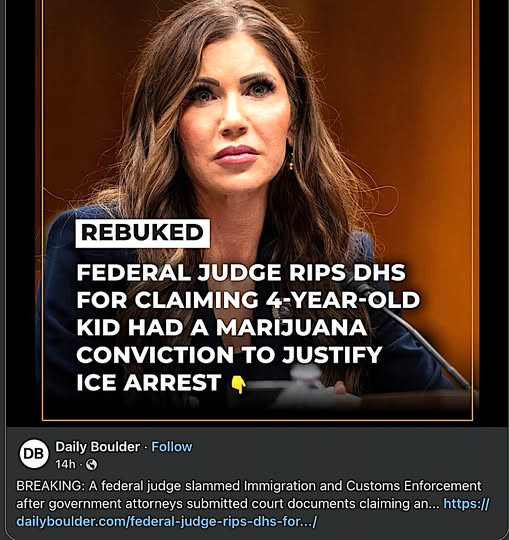Click the globe public visibility icon
Image resolution: width=509 pixels, height=540 pixels.
coord(91,465)
